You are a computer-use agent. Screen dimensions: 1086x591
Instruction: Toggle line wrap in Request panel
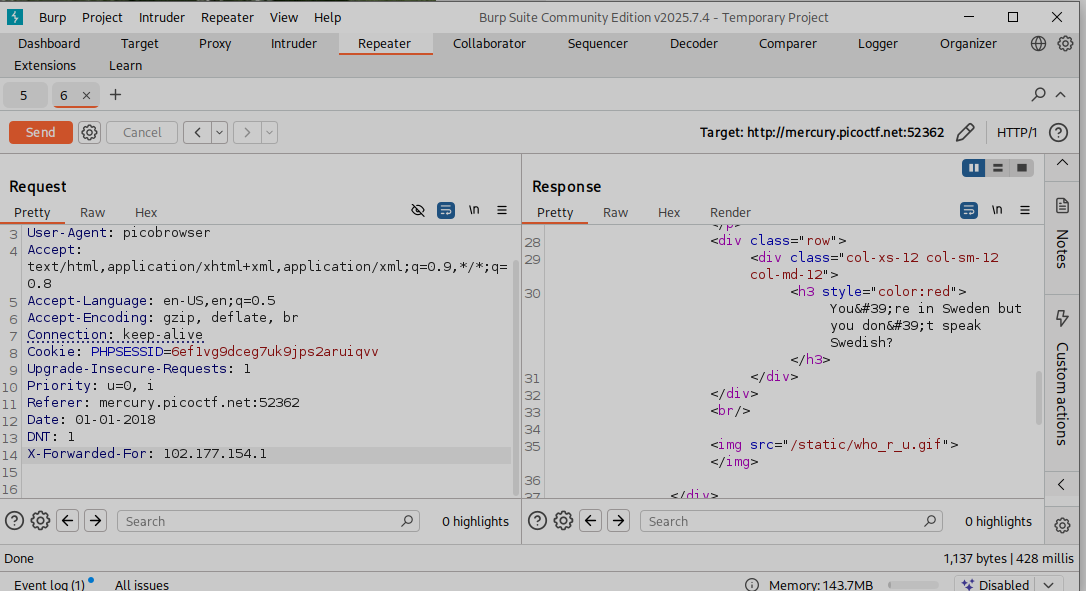coord(446,210)
